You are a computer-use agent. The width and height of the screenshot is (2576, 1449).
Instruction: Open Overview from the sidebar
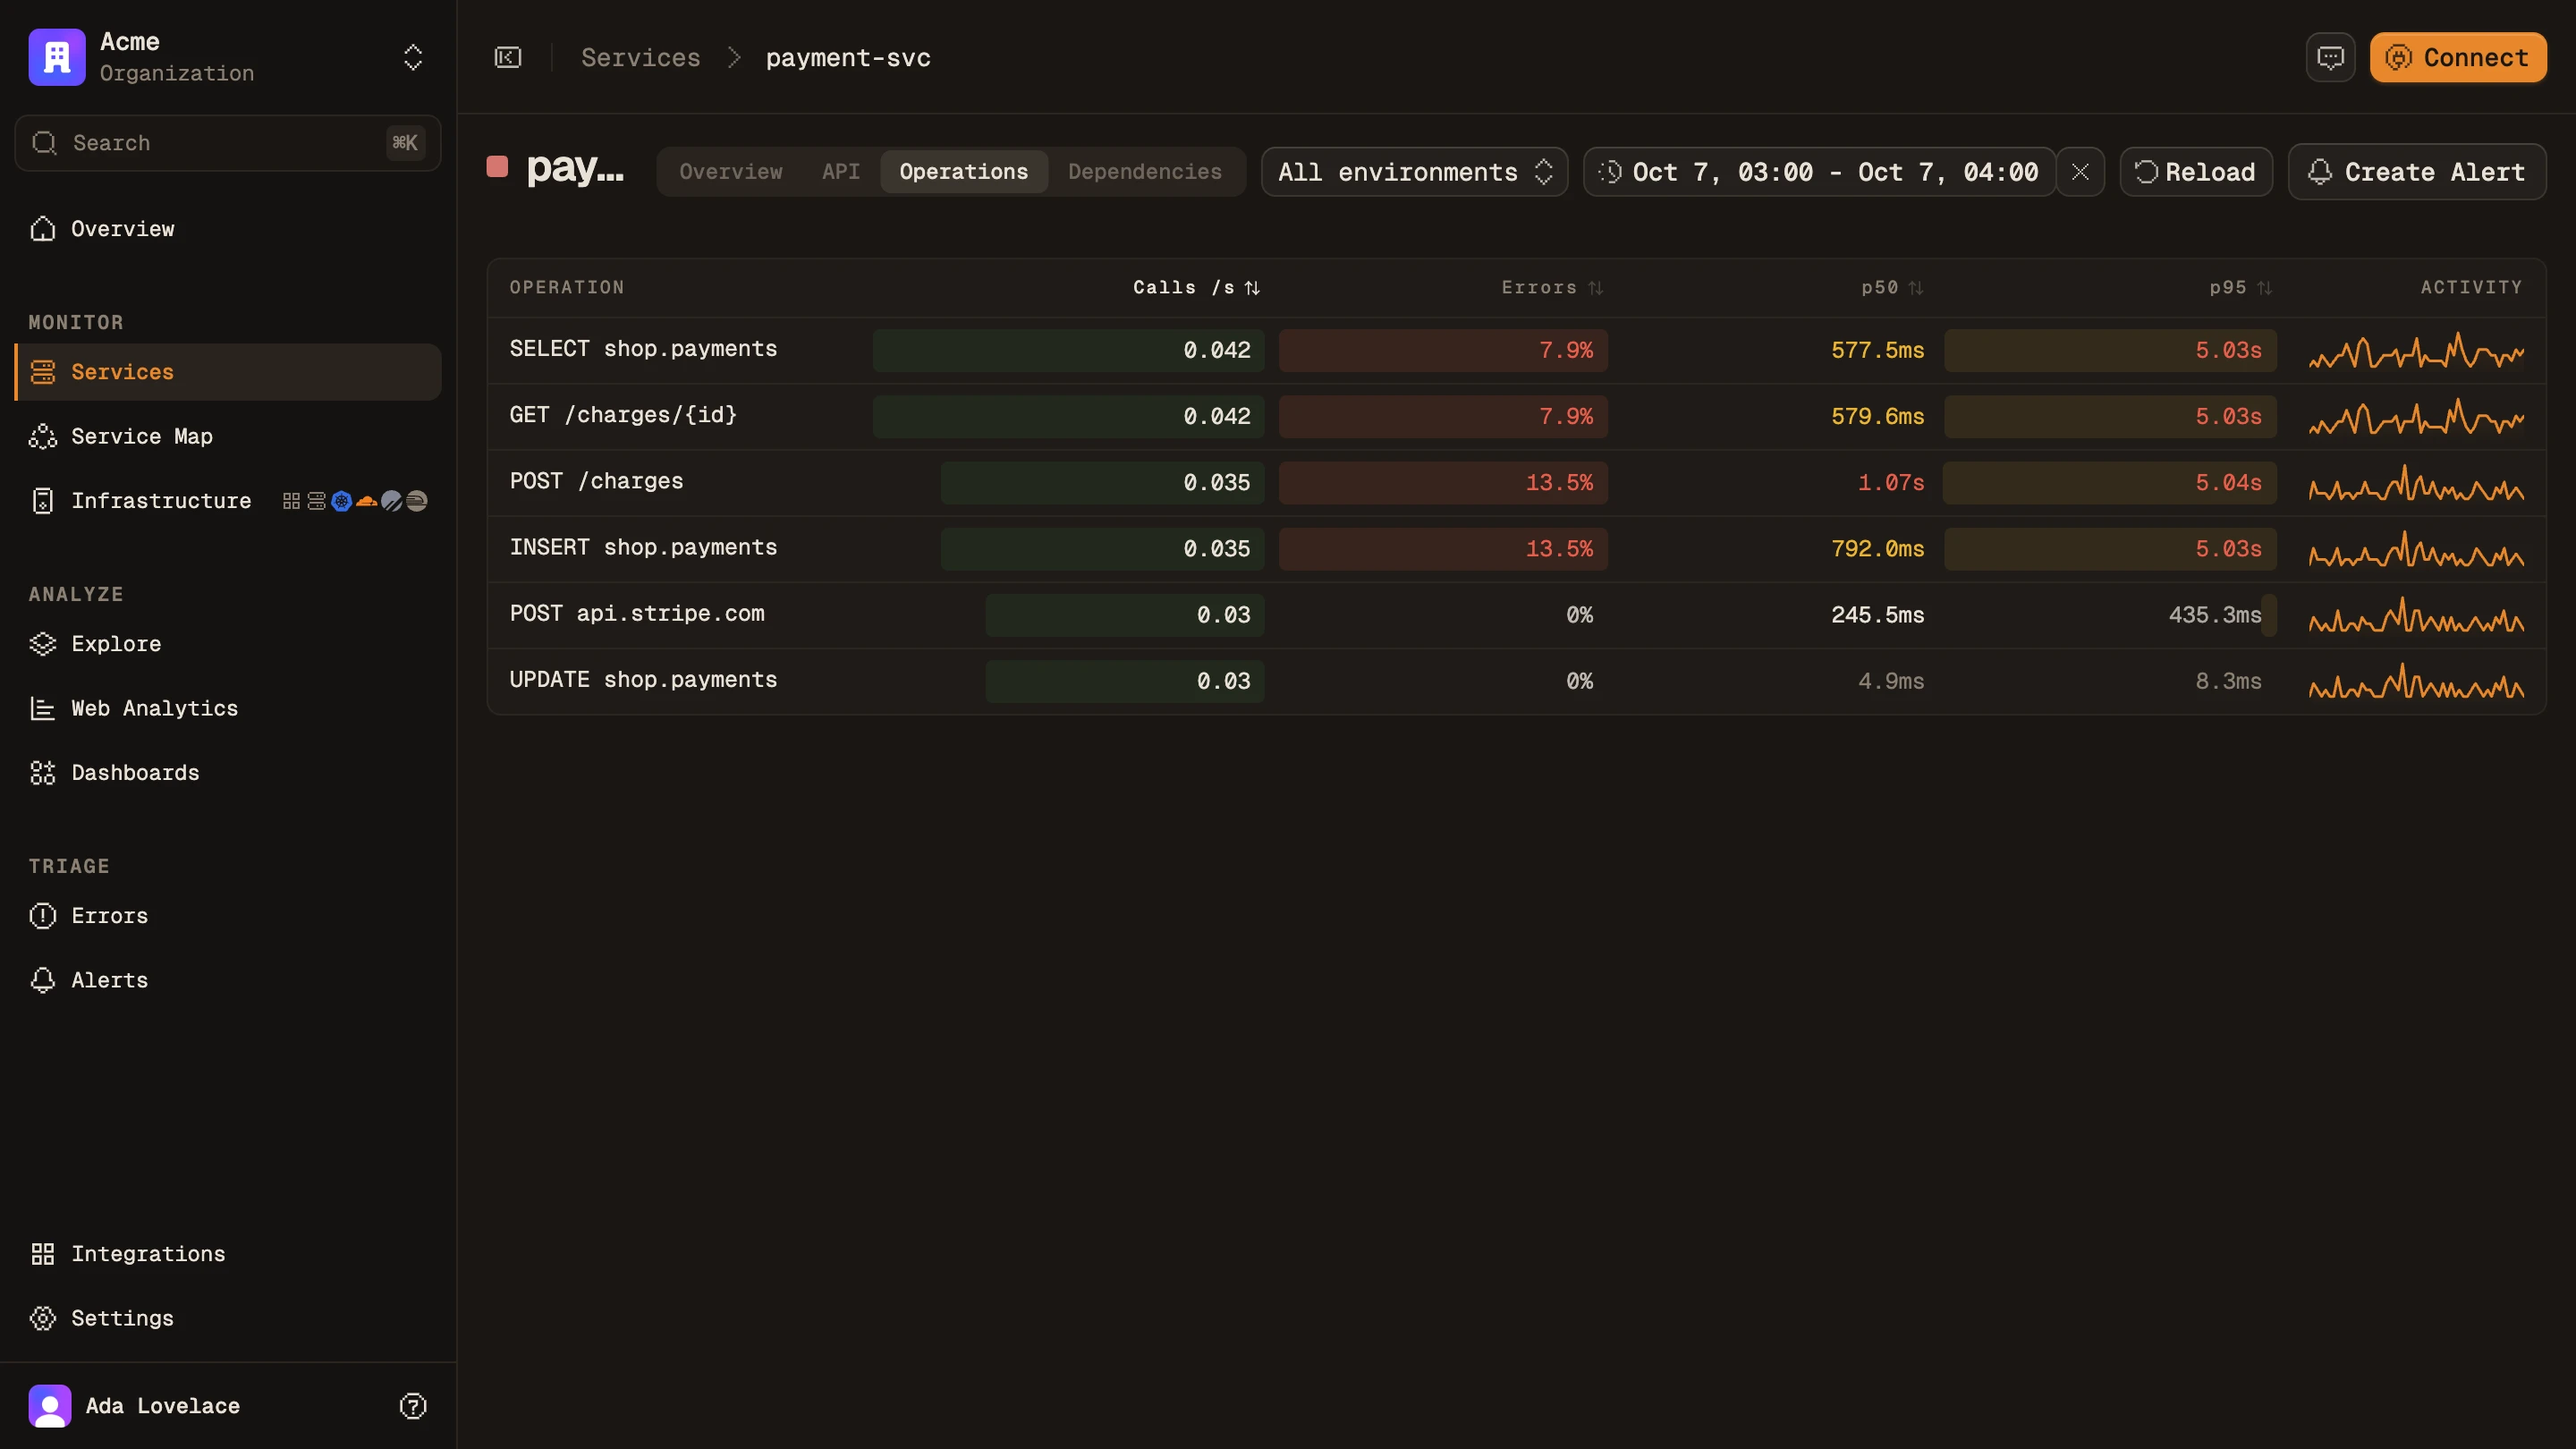coord(228,229)
